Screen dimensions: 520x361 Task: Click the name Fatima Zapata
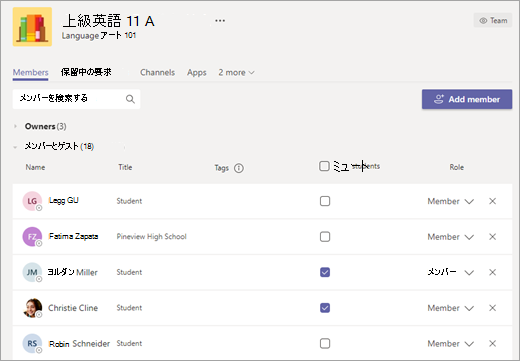tap(73, 236)
